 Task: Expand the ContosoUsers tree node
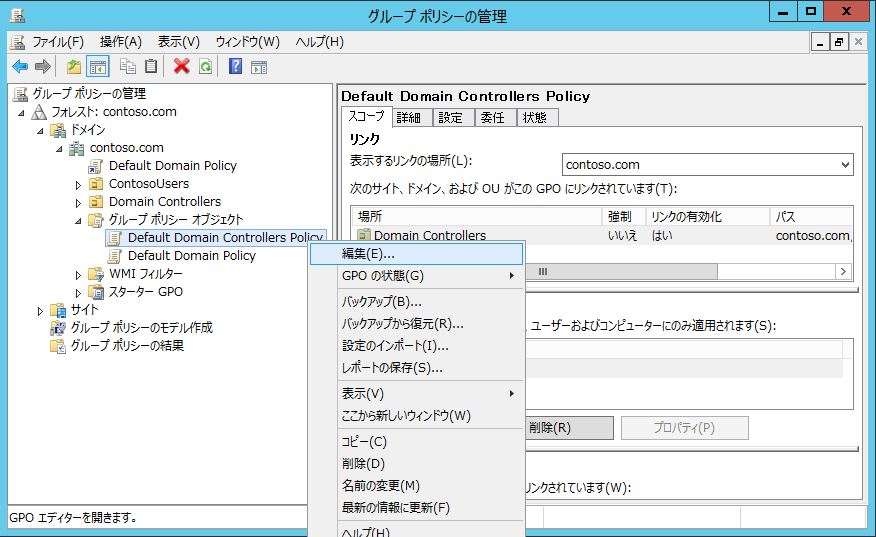(x=79, y=184)
